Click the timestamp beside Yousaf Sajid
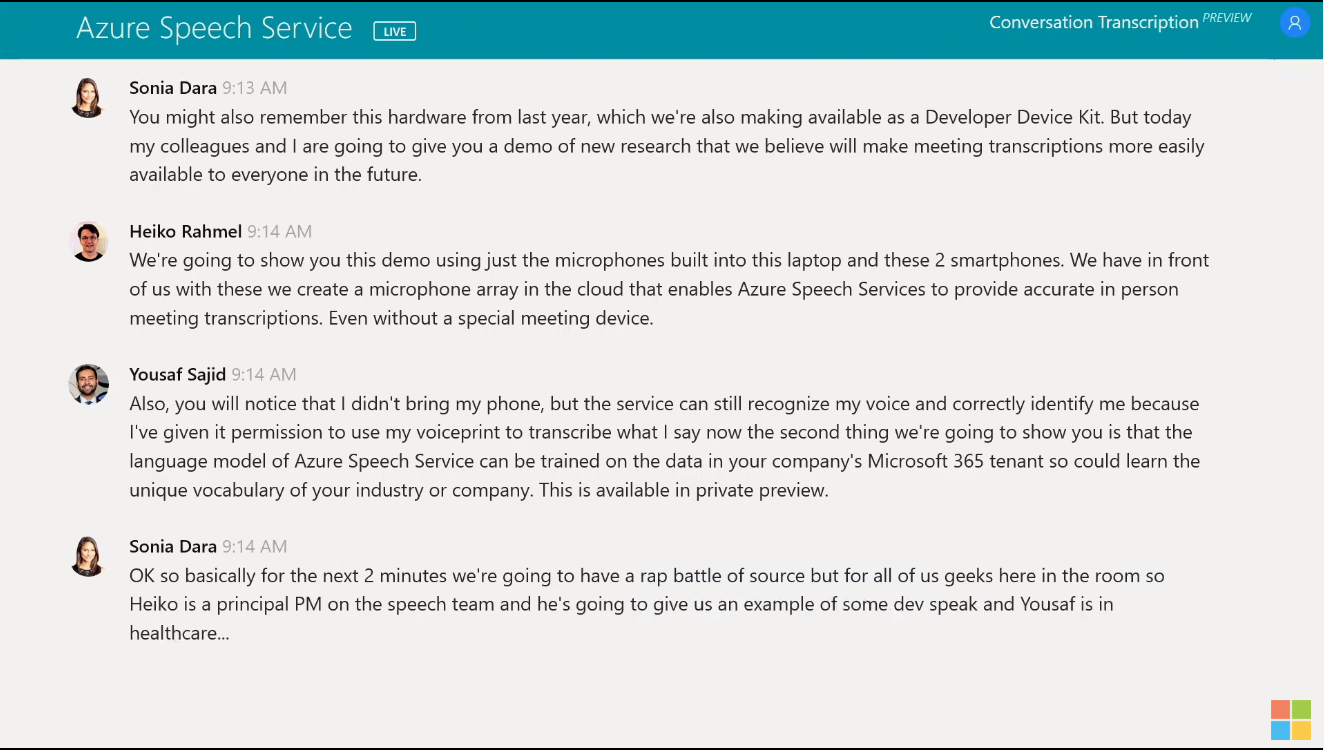This screenshot has height=750, width=1324. [x=263, y=374]
